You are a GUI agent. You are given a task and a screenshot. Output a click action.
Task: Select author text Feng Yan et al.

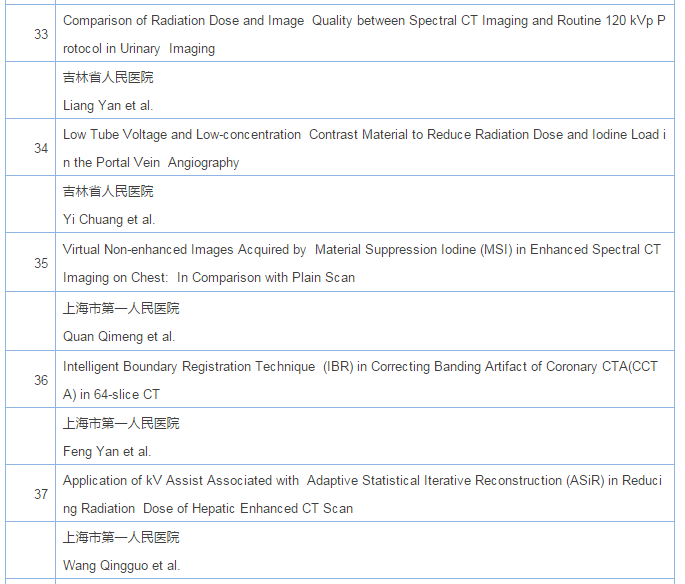[107, 451]
